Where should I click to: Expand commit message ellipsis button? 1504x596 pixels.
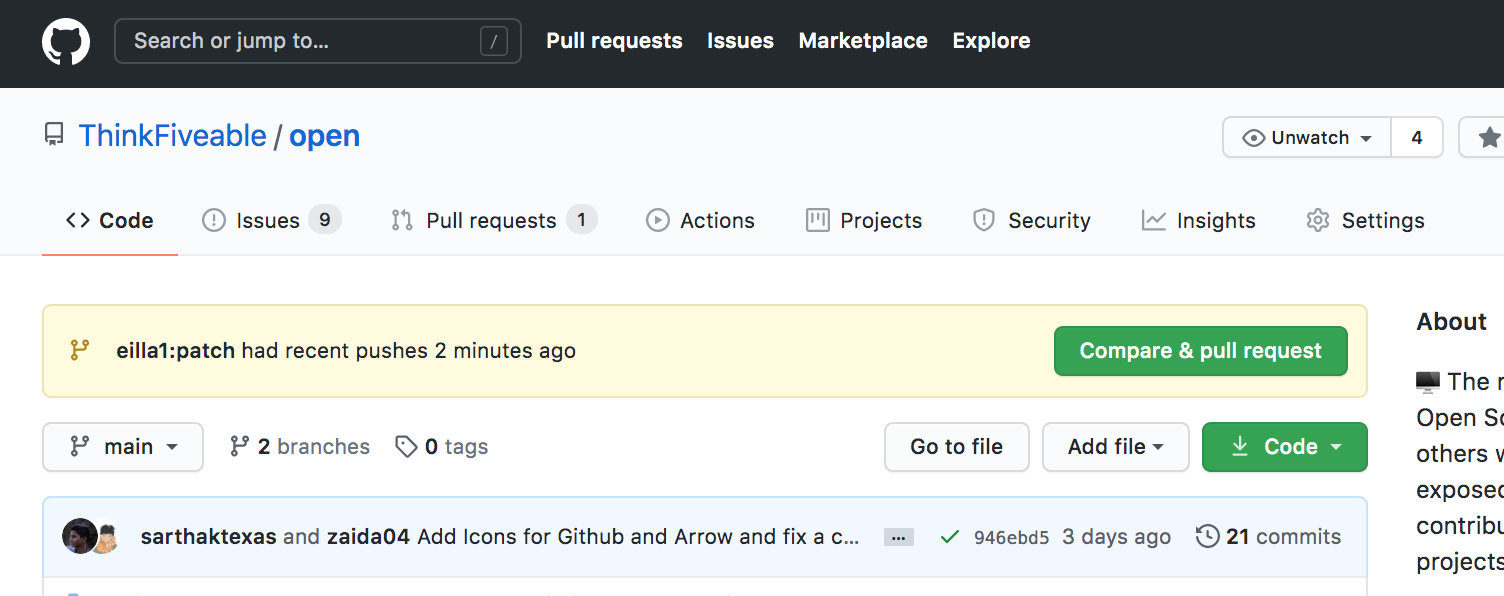click(899, 538)
